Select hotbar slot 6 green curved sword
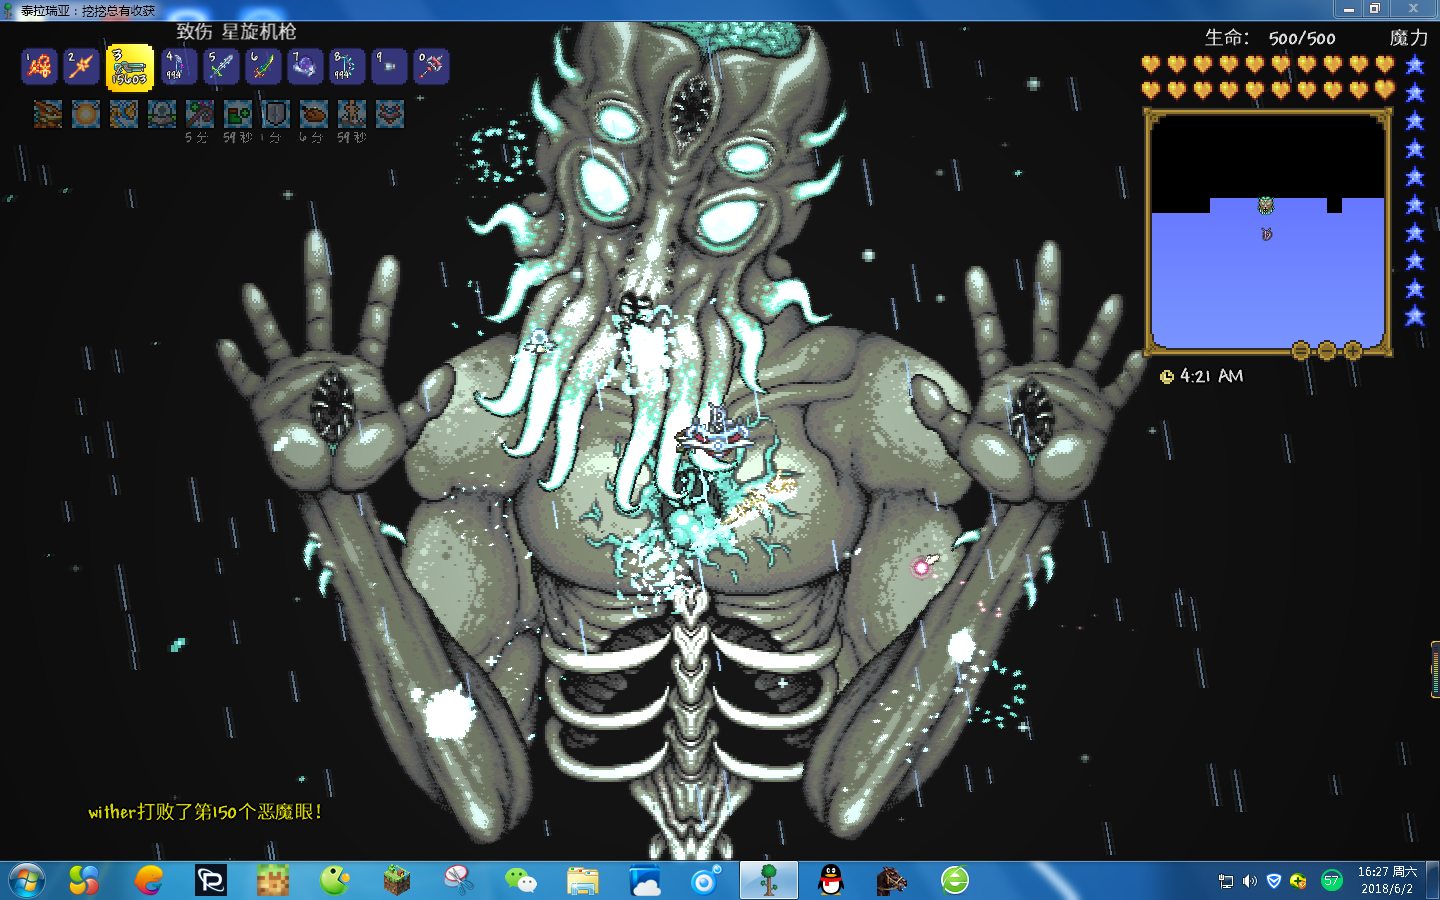The height and width of the screenshot is (900, 1440). pos(263,67)
